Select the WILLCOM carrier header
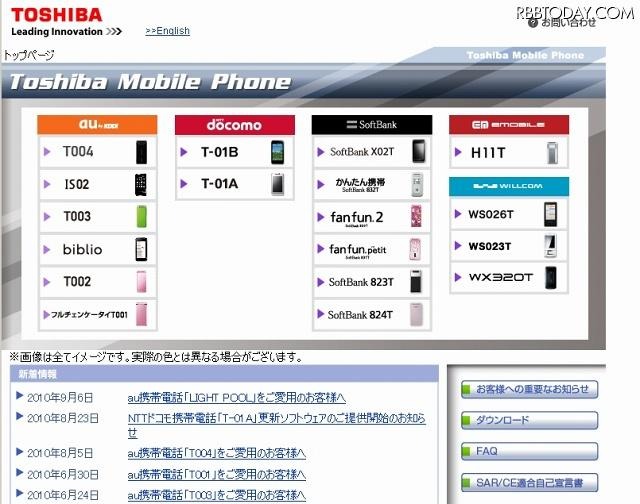Image resolution: width=640 pixels, height=504 pixels. coord(509,187)
